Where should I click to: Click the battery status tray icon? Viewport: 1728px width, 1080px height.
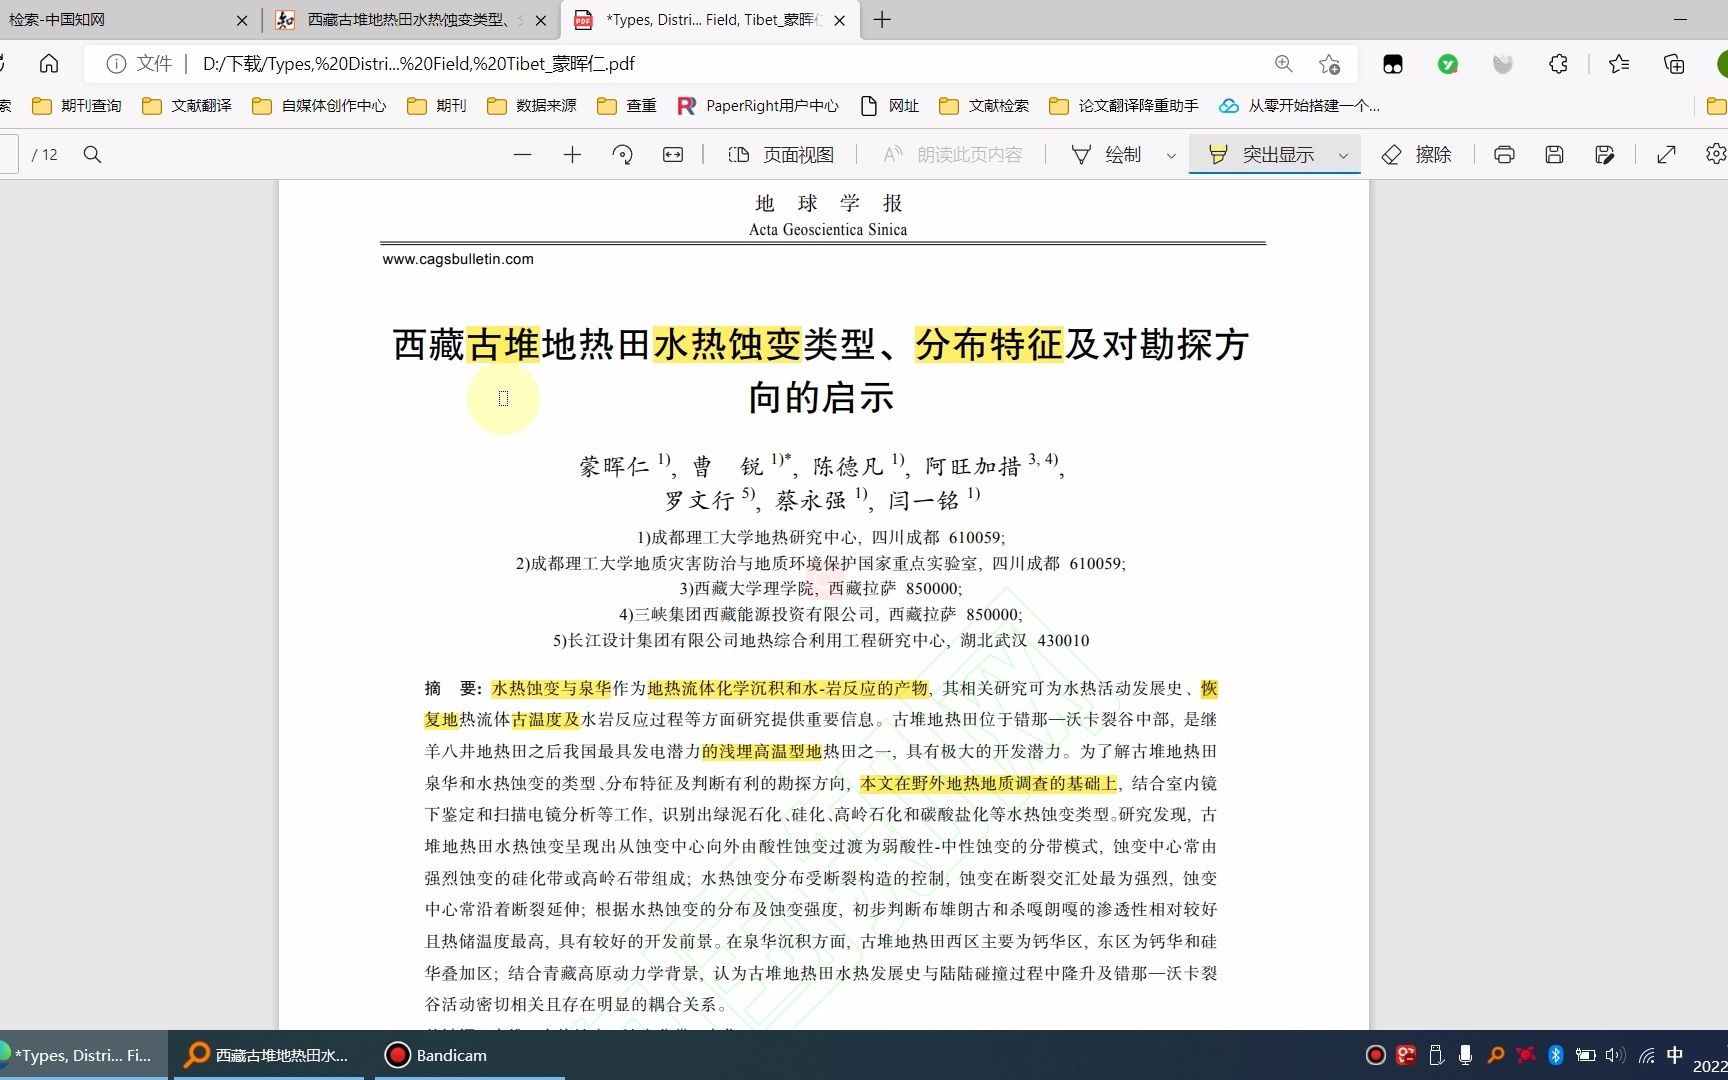(1585, 1055)
